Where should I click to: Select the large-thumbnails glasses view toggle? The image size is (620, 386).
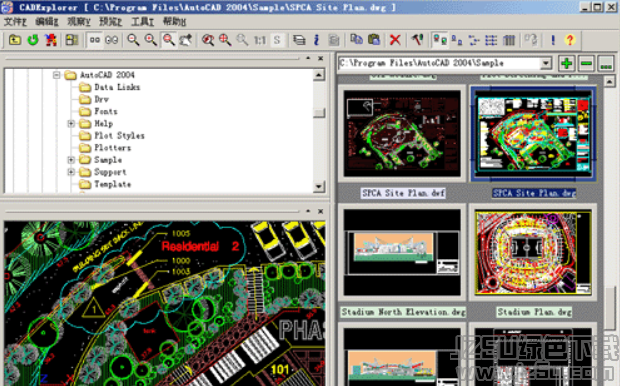(112, 40)
